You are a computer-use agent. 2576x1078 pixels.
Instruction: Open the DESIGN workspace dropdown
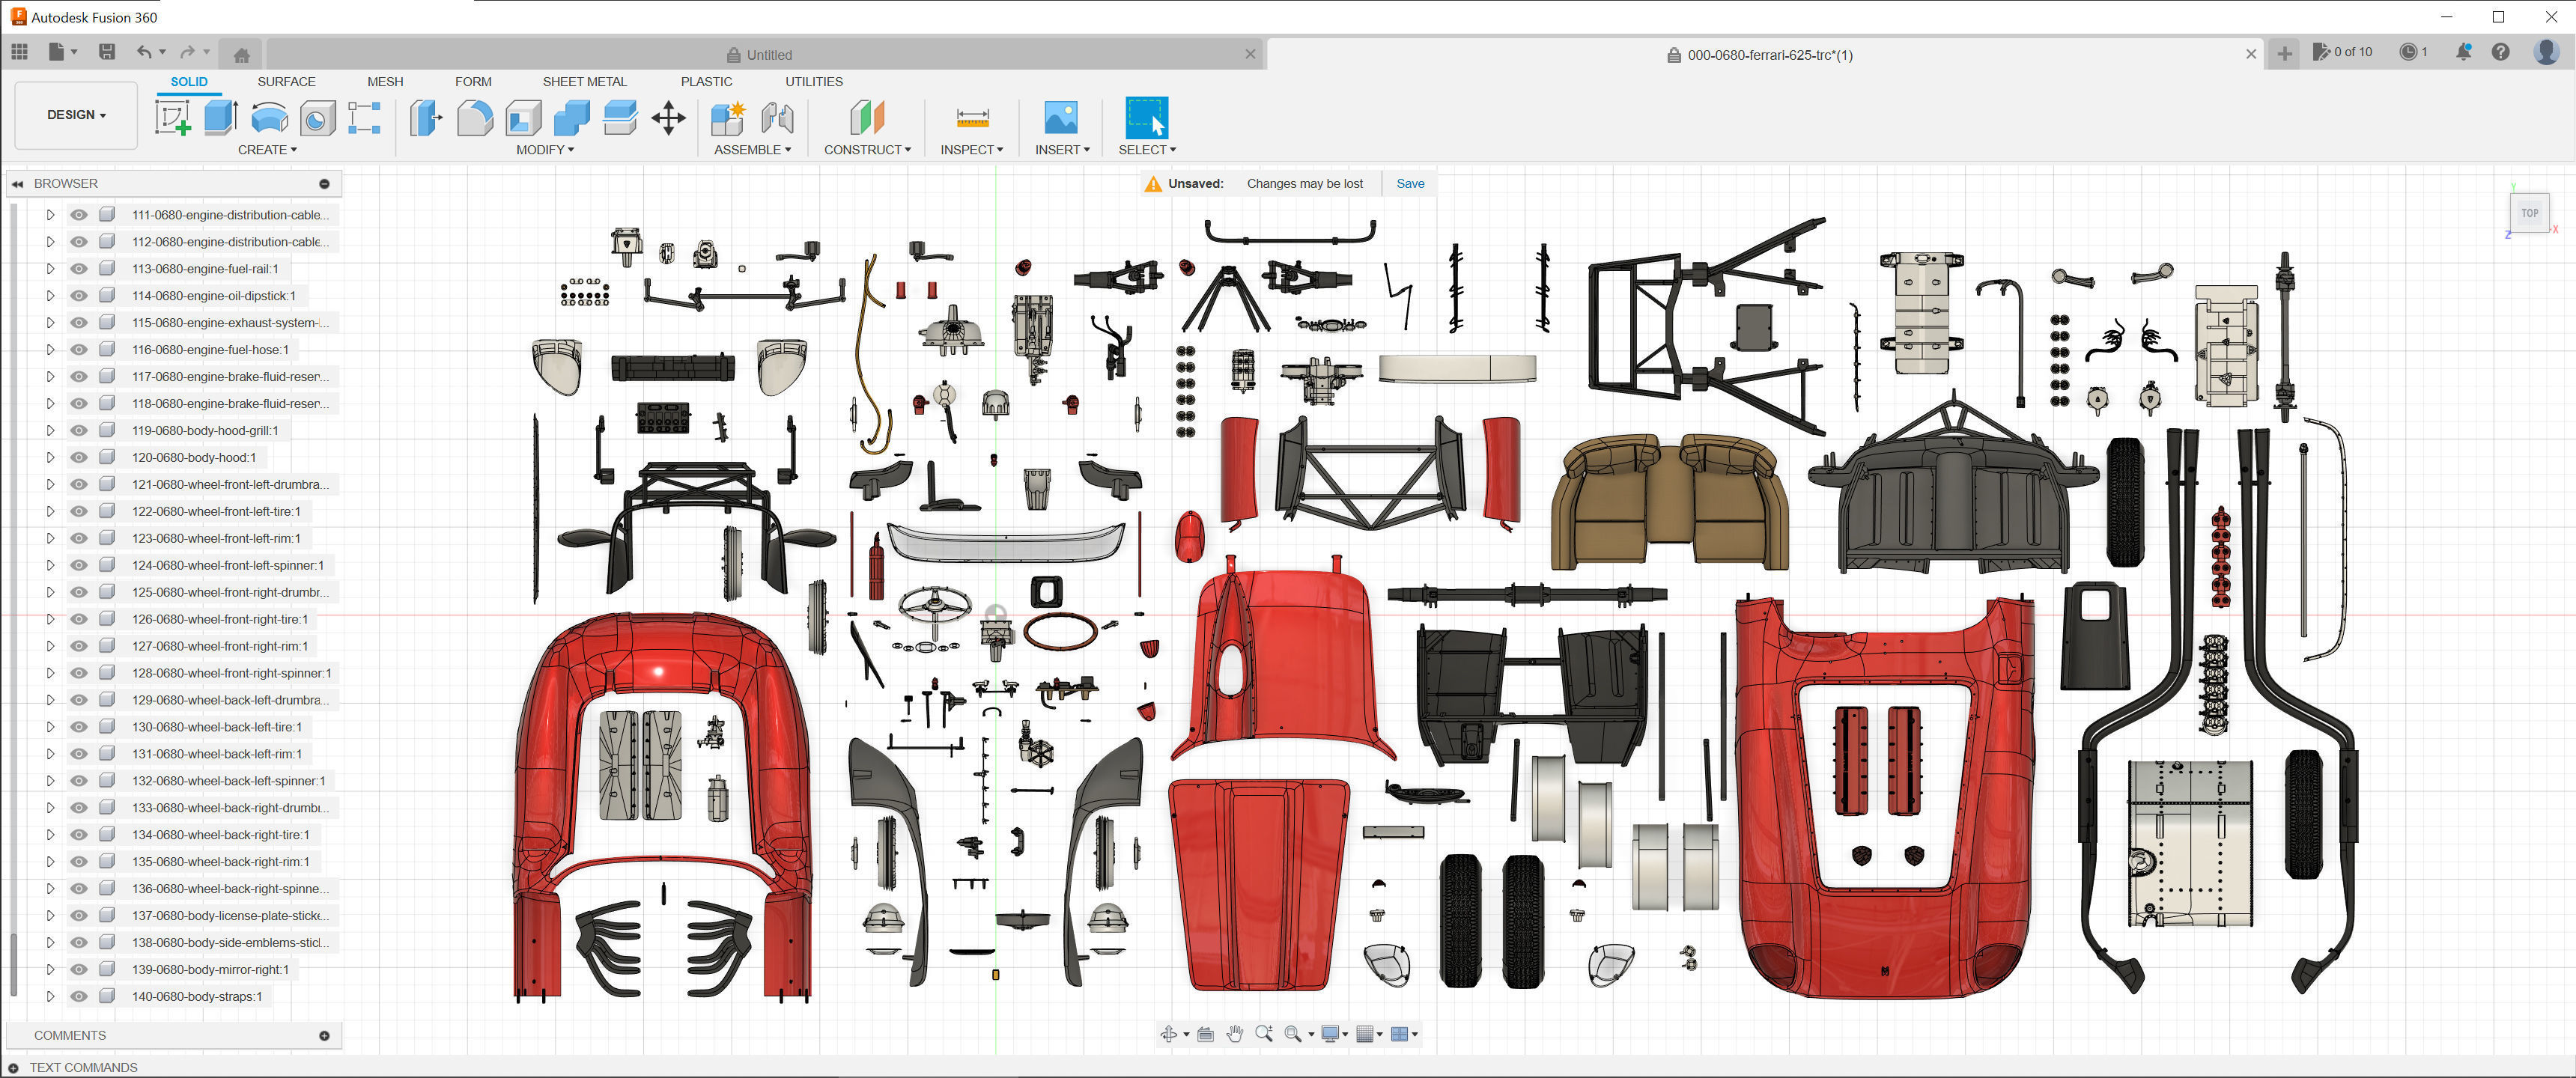tap(76, 115)
